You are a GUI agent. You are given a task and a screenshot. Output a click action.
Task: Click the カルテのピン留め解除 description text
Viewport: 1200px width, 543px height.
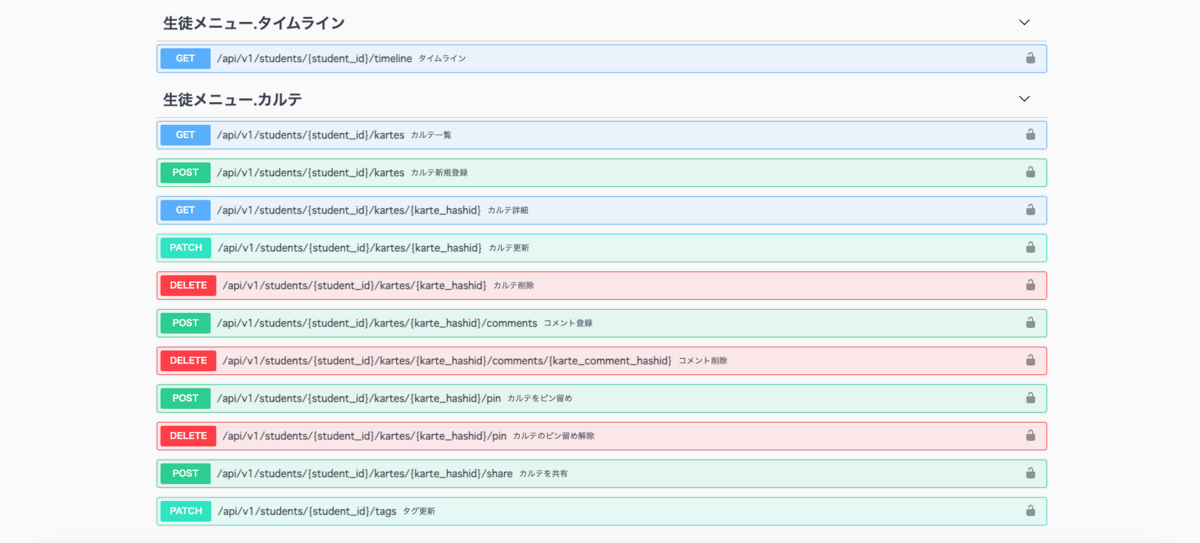pos(554,436)
